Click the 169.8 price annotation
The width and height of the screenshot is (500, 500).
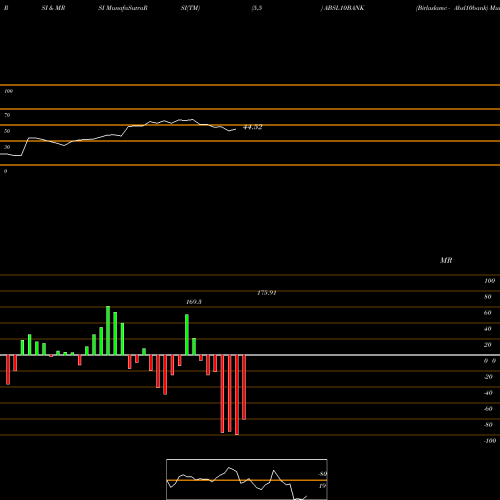point(194,302)
